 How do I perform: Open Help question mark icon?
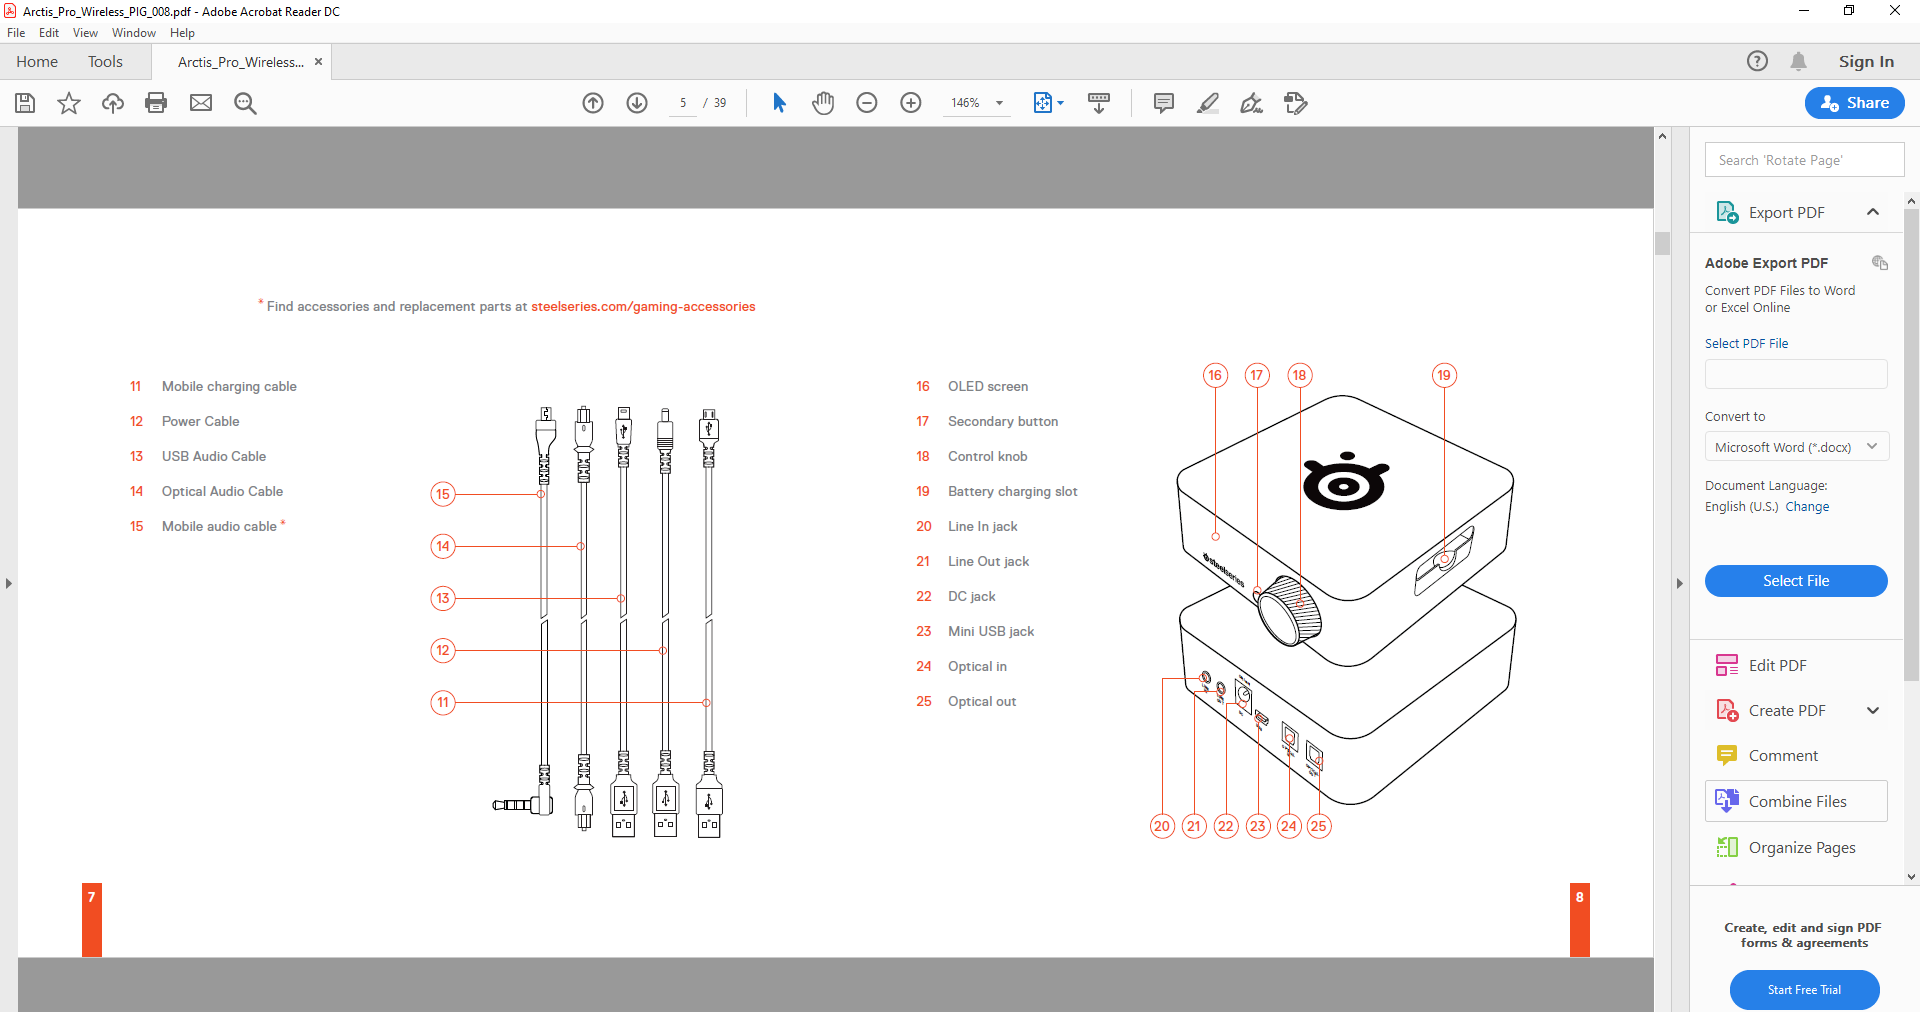[x=1757, y=61]
